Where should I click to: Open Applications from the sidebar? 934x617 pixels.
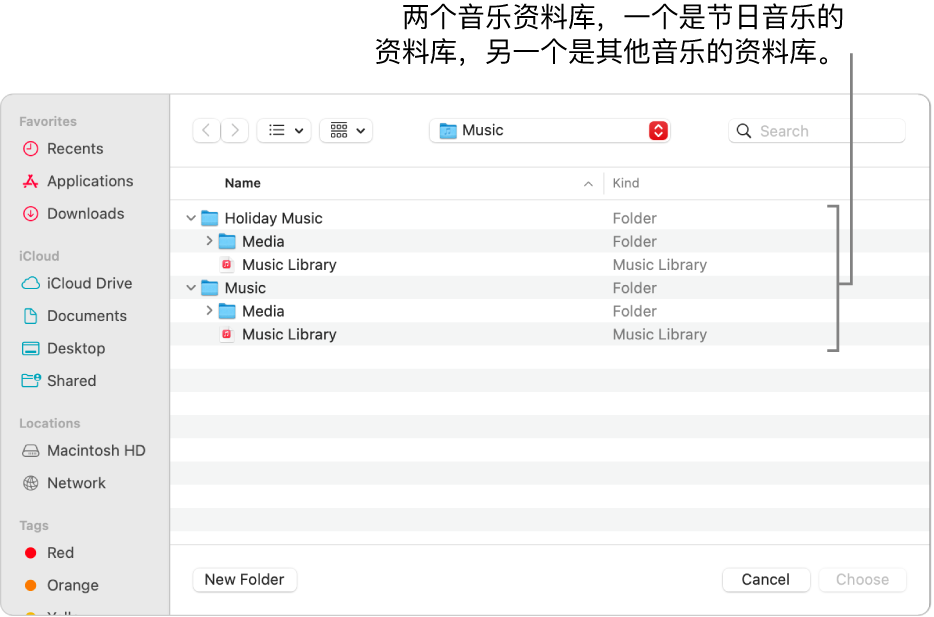(89, 181)
